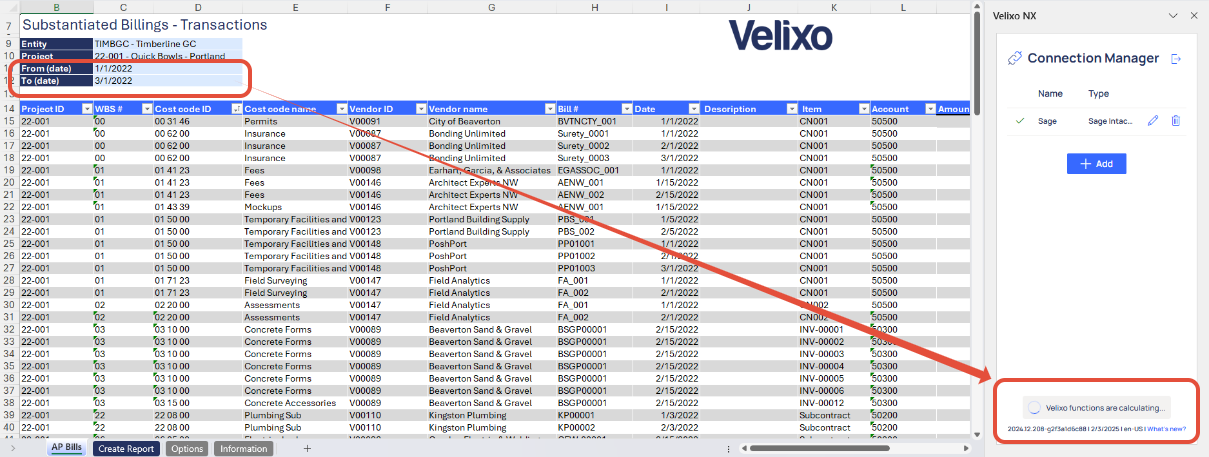Close the Velixo NX task pane
Screen dimensions: 1209x457
coord(1193,15)
